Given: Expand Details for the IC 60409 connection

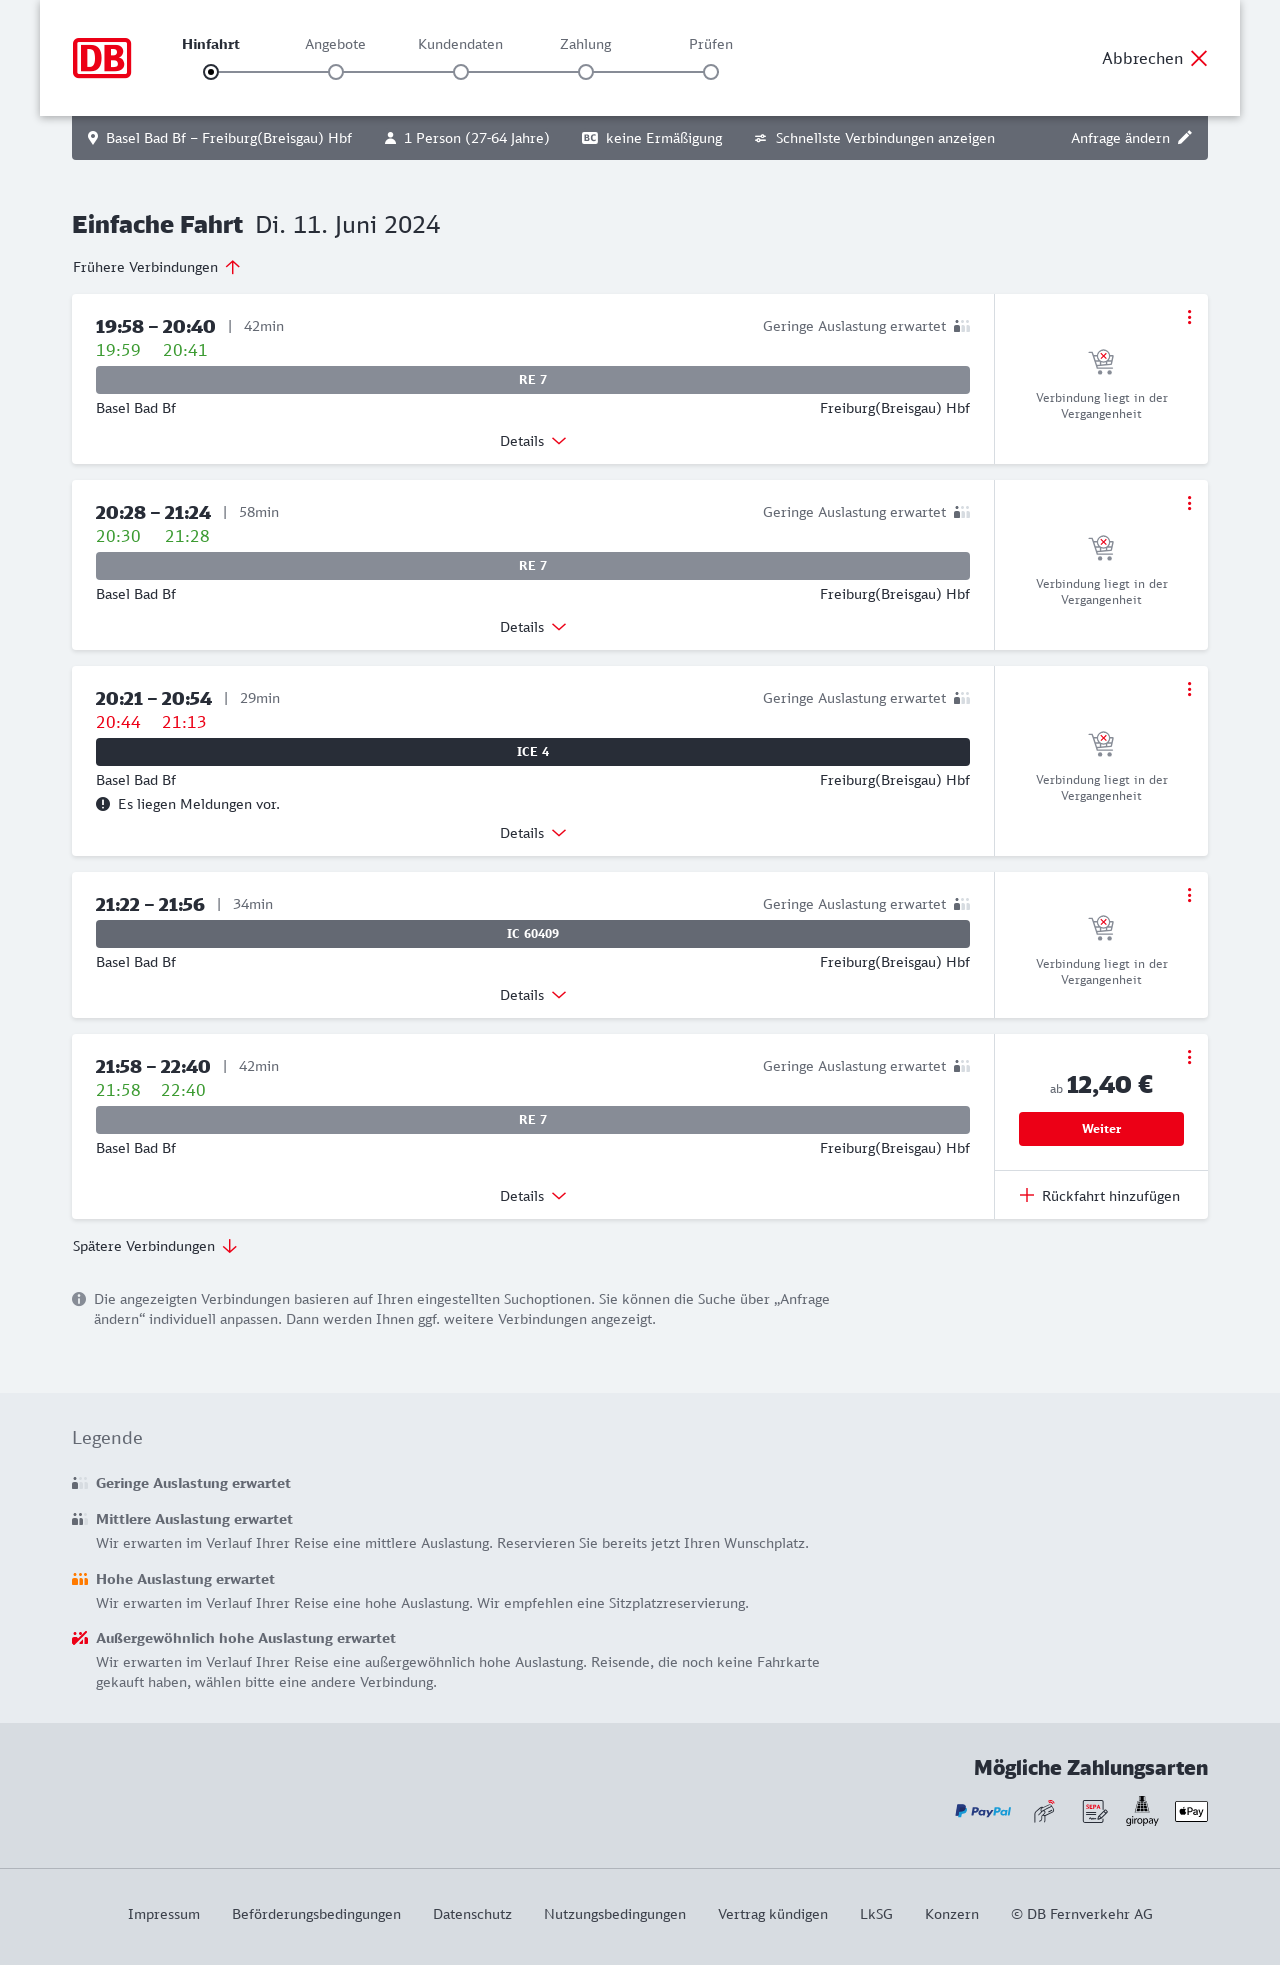Looking at the screenshot, I should 533,995.
